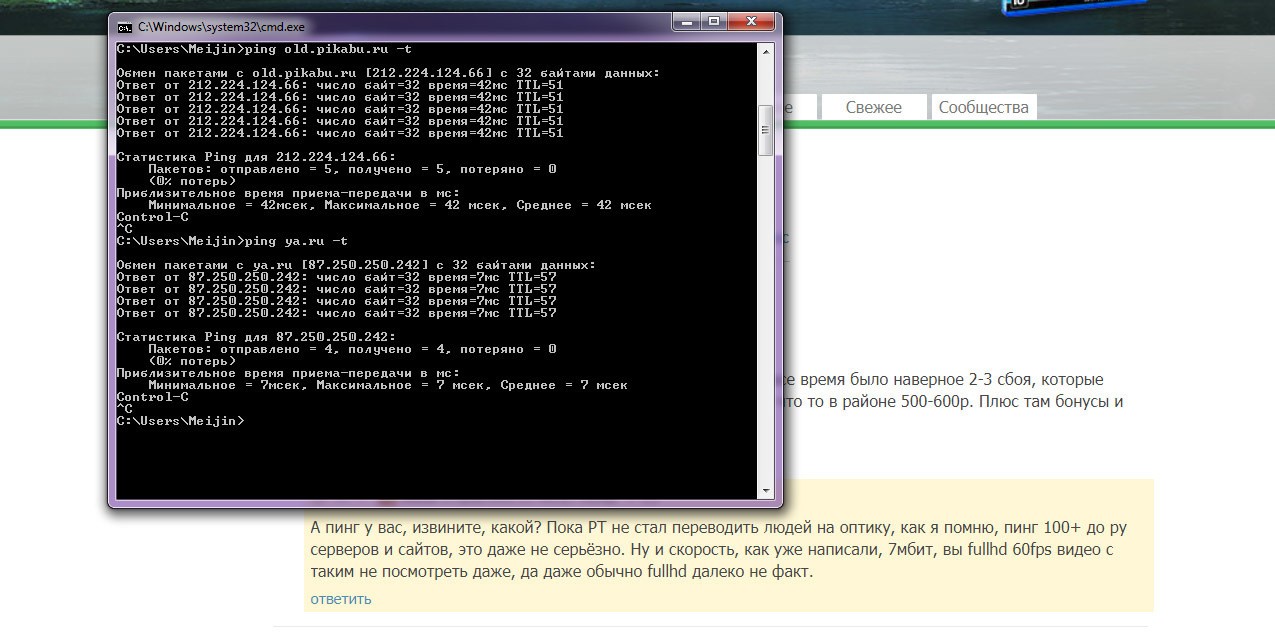1275x633 pixels.
Task: Minimize the cmd.exe window
Action: [685, 21]
